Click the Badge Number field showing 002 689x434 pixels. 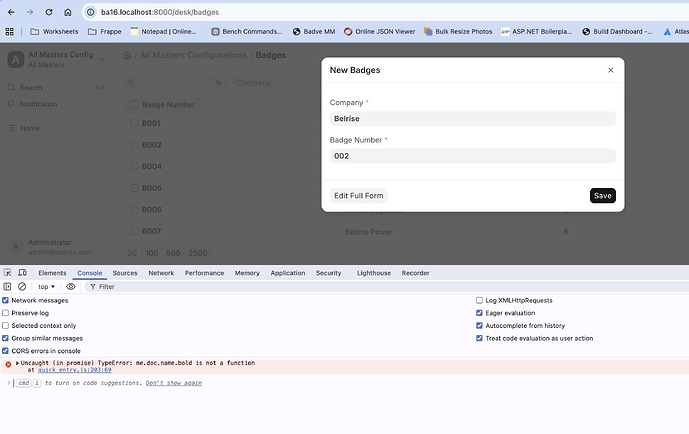pos(472,156)
